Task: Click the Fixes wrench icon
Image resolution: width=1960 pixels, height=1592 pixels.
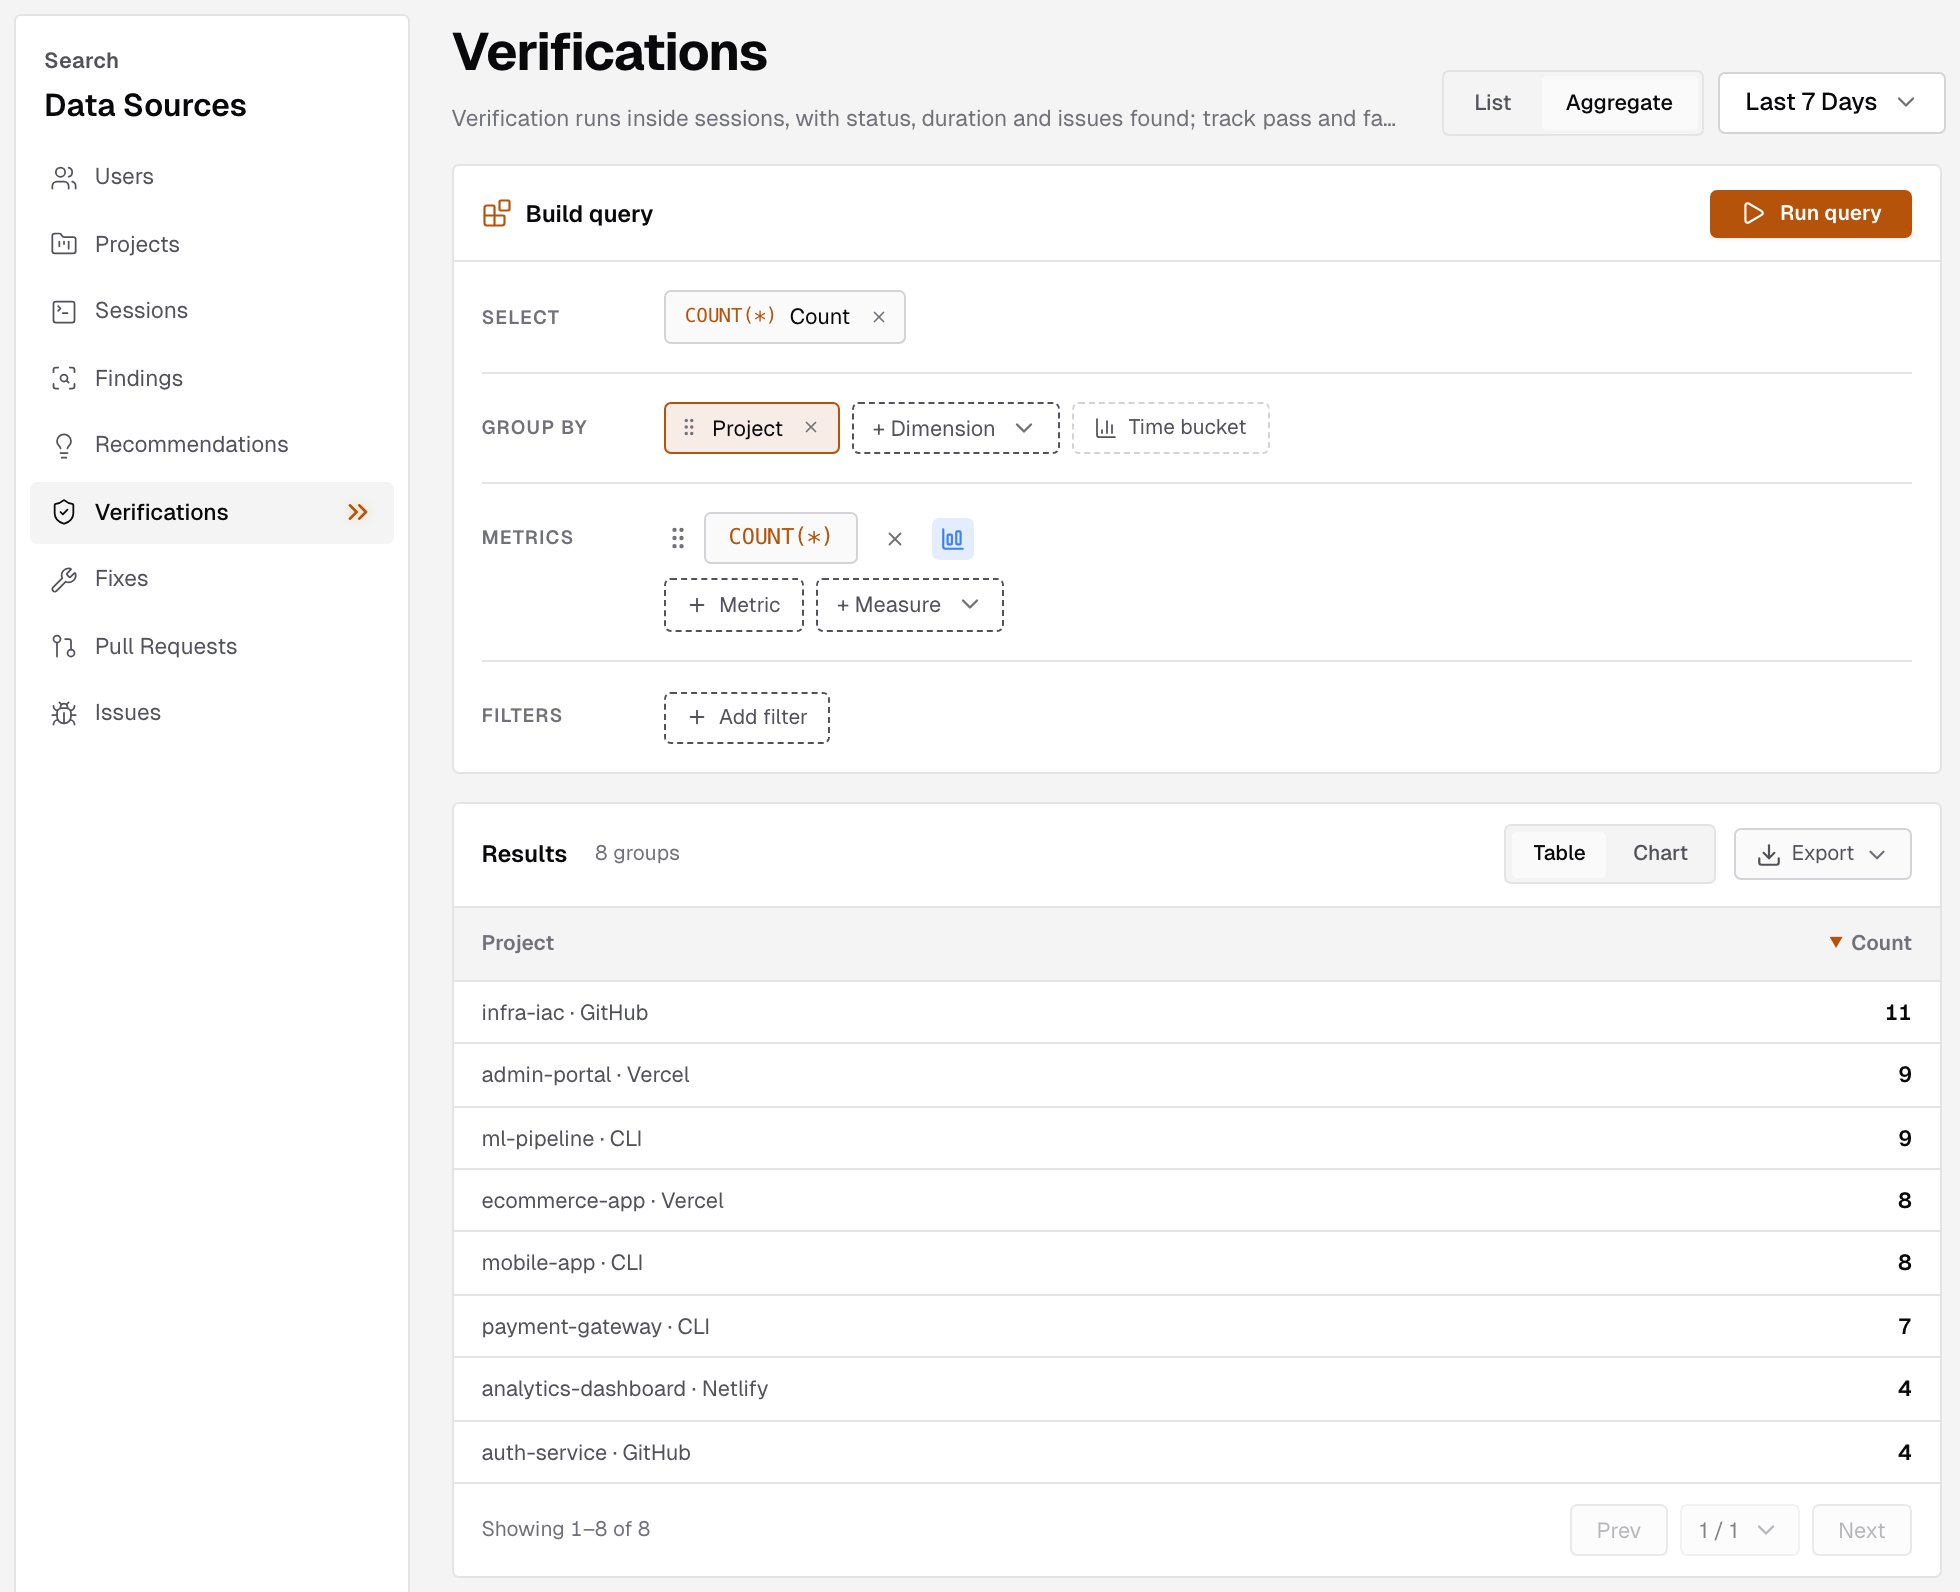Action: point(64,579)
